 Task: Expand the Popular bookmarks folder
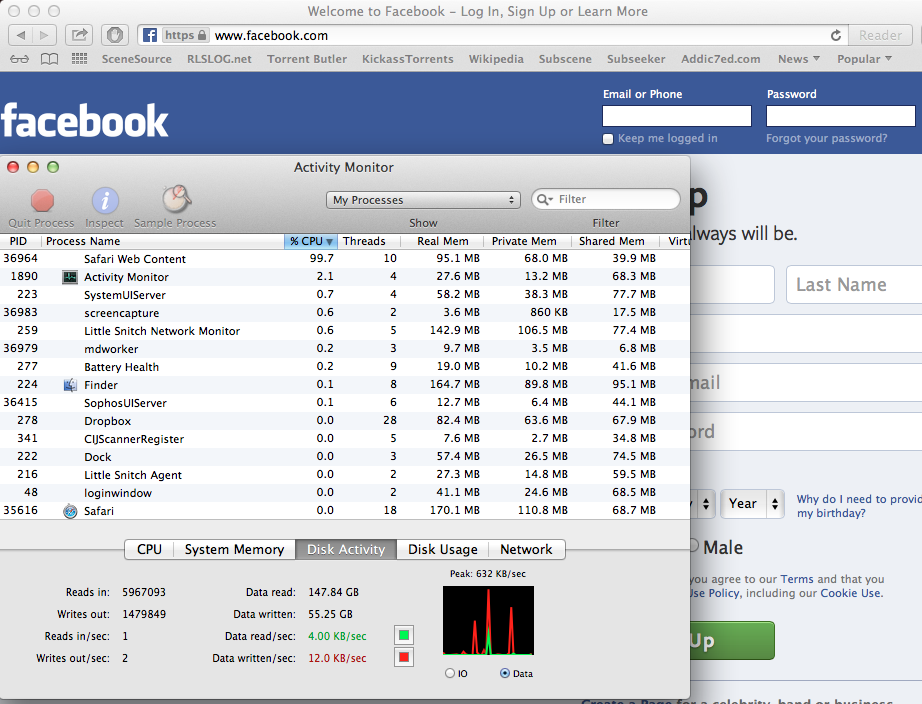pyautogui.click(x=864, y=59)
